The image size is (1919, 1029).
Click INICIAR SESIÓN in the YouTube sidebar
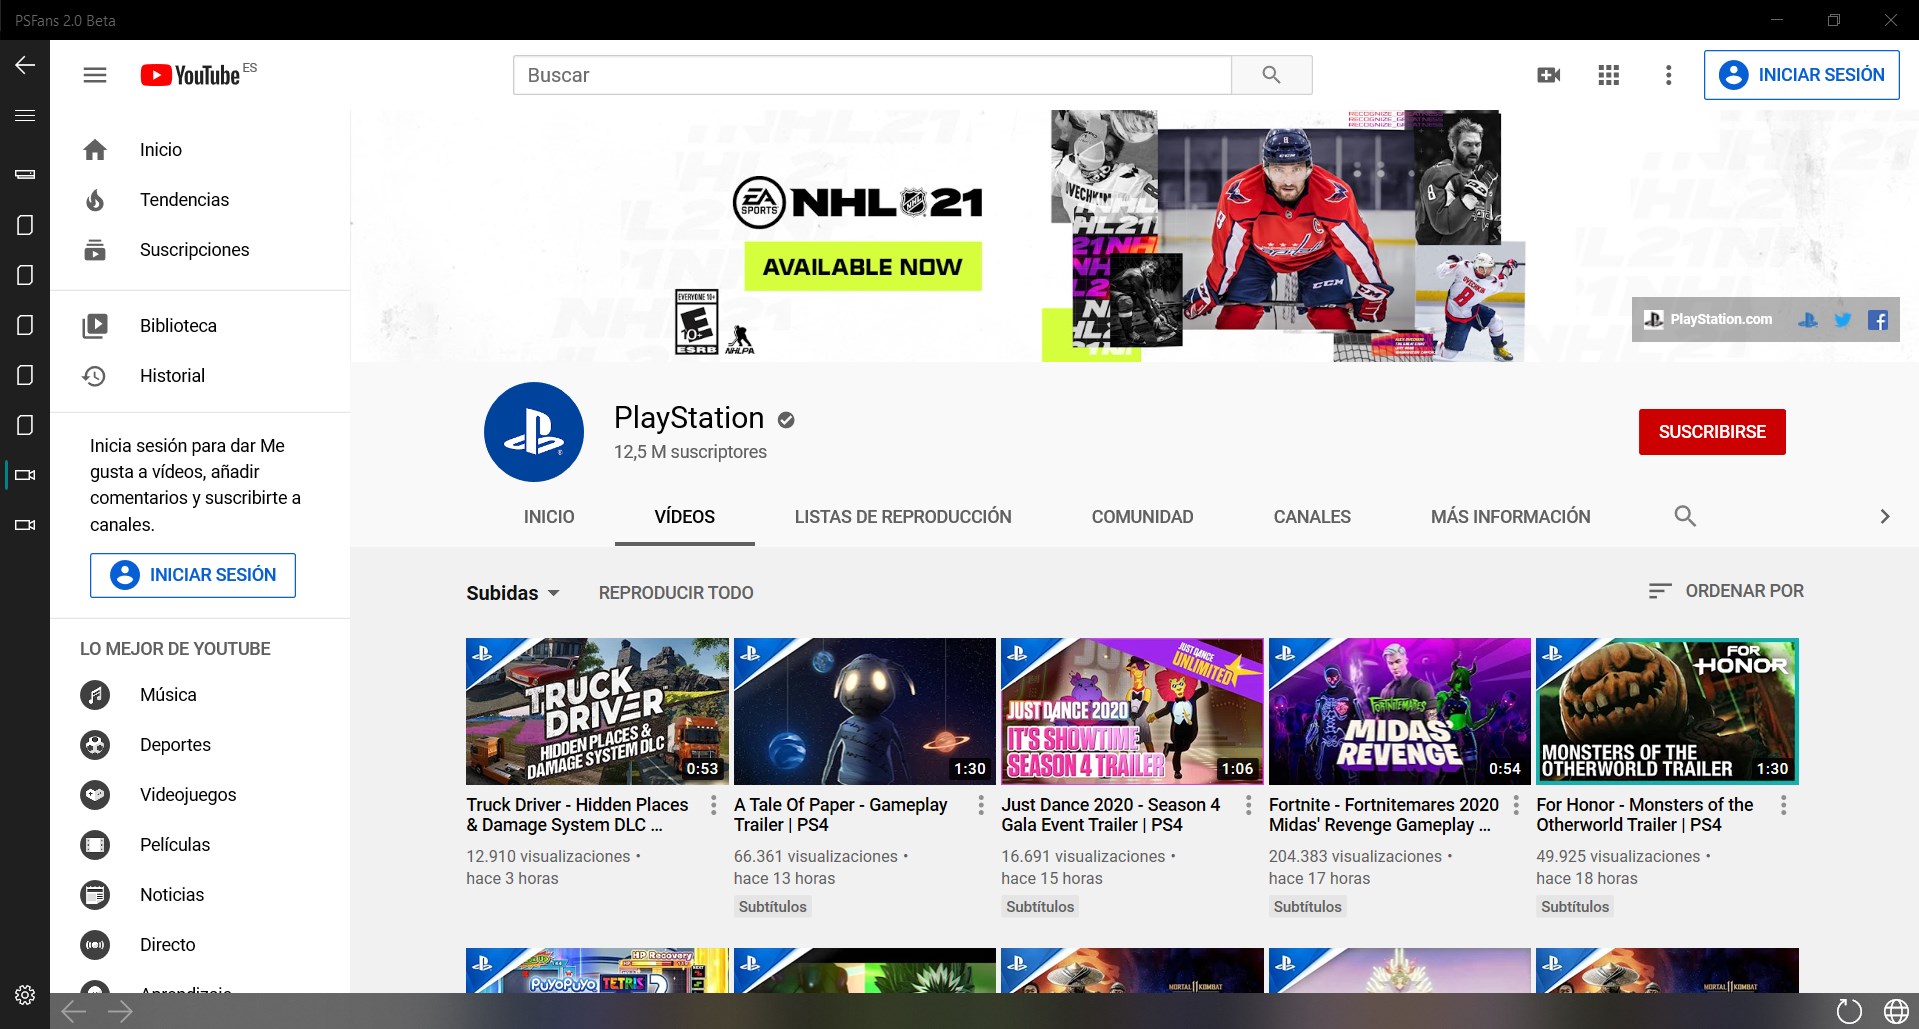193,575
